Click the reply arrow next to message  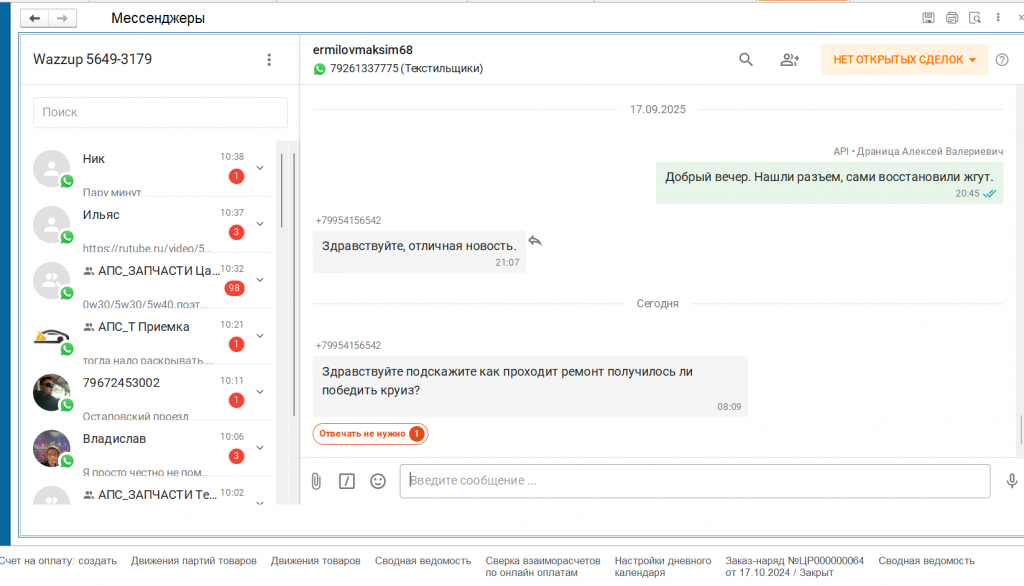point(535,241)
